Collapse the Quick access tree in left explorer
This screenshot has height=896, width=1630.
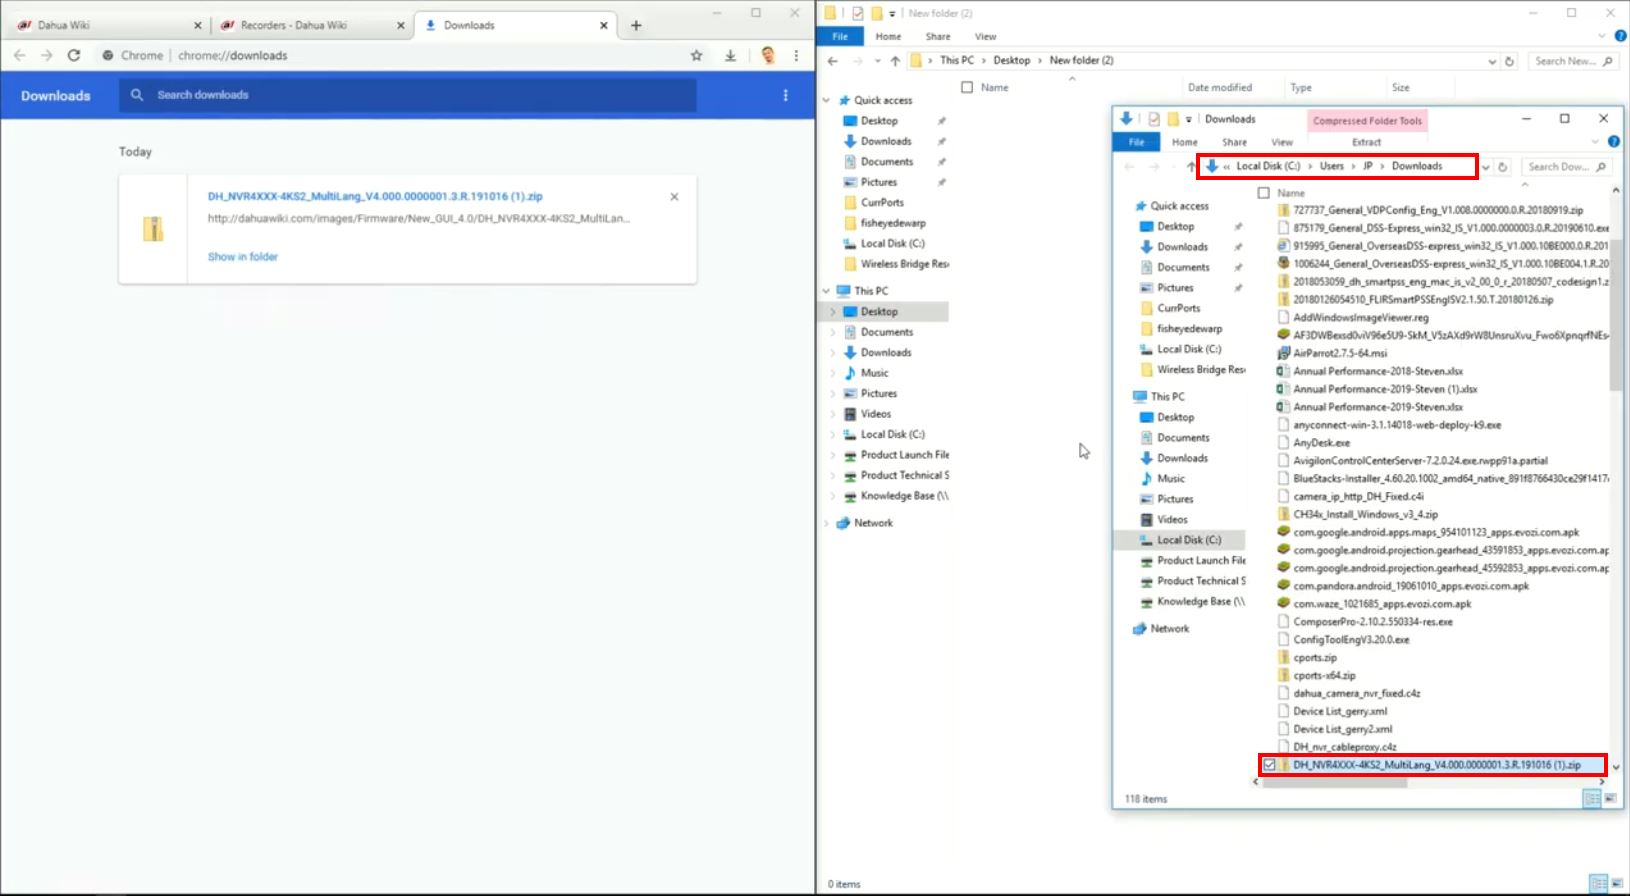click(827, 100)
